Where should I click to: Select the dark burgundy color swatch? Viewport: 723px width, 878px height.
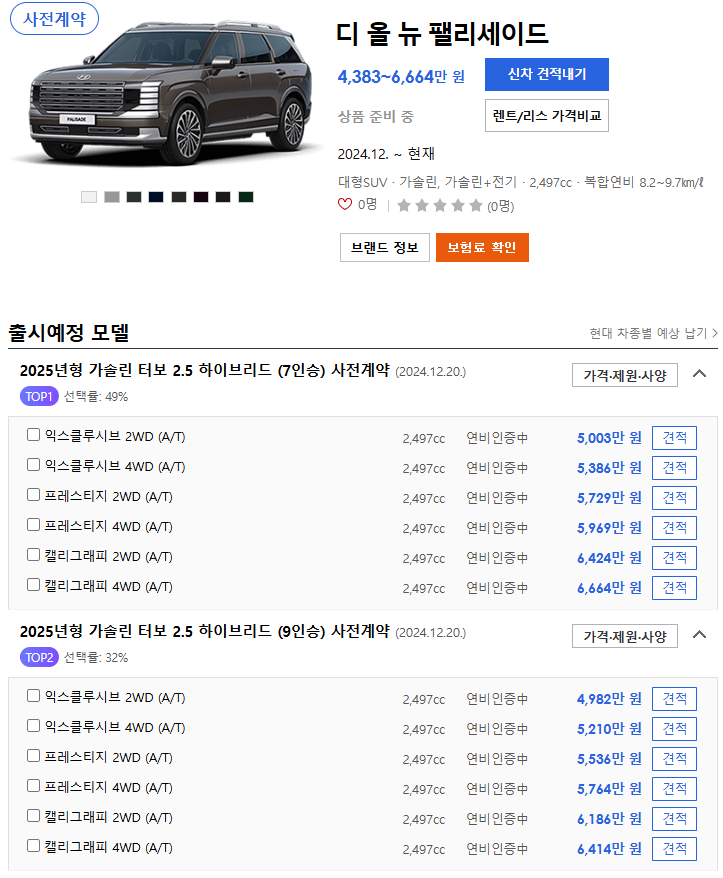click(x=201, y=197)
